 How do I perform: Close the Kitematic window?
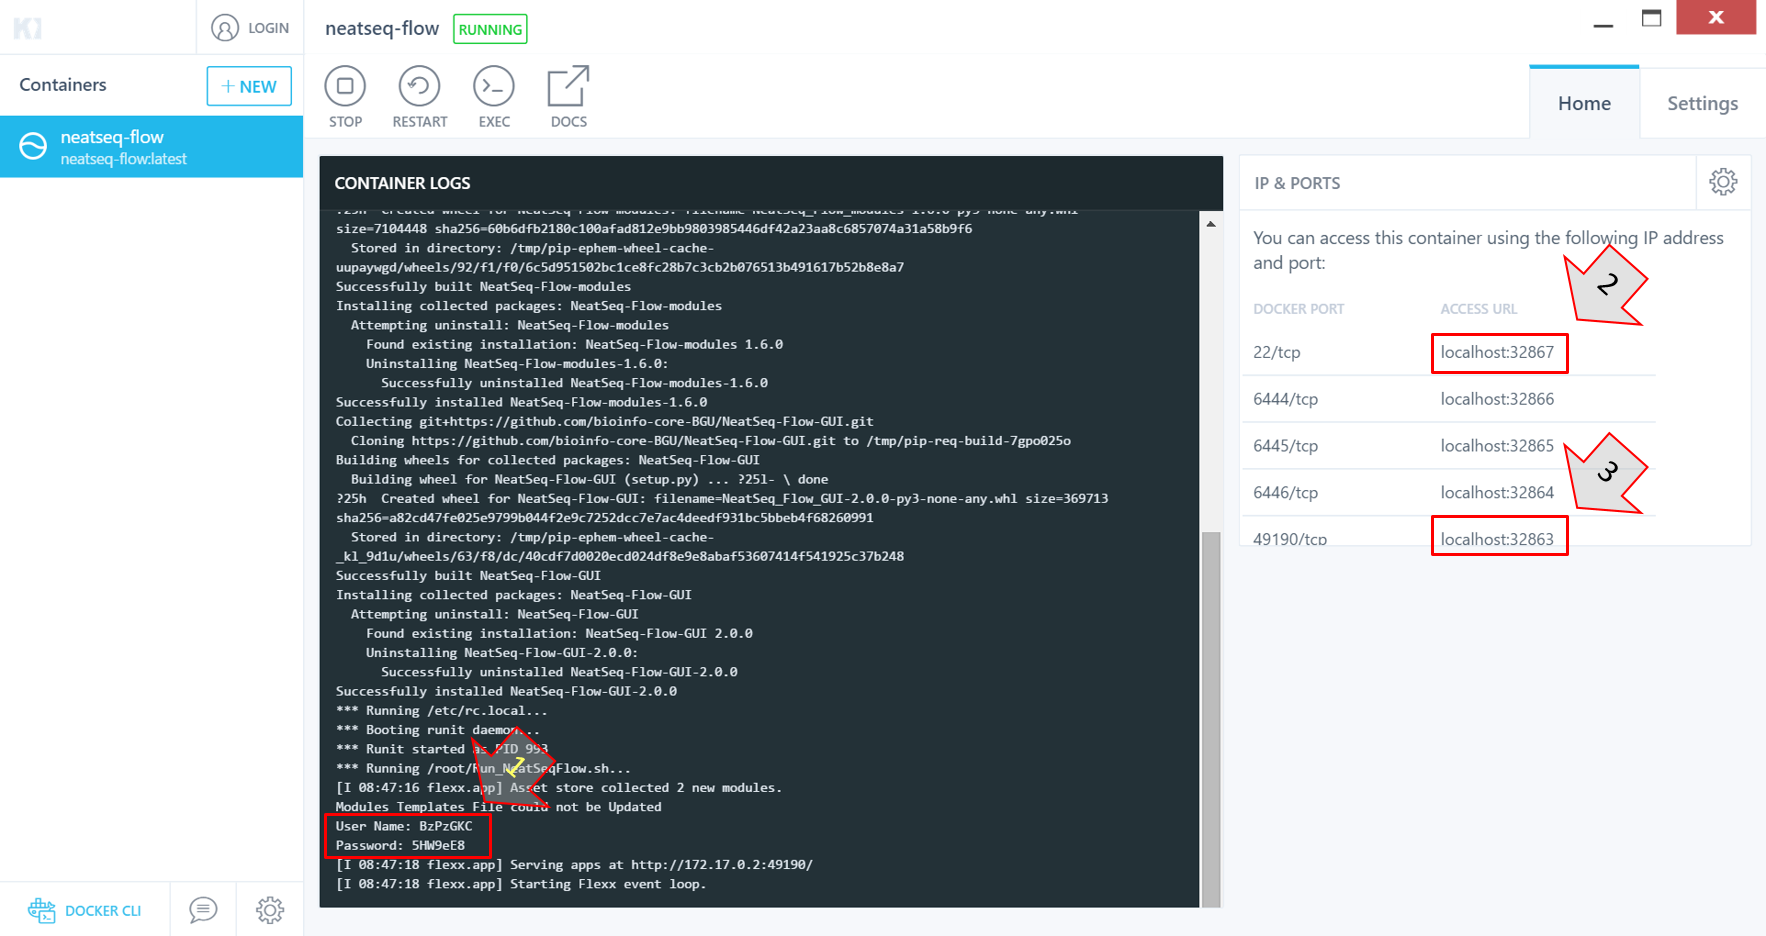point(1716,17)
